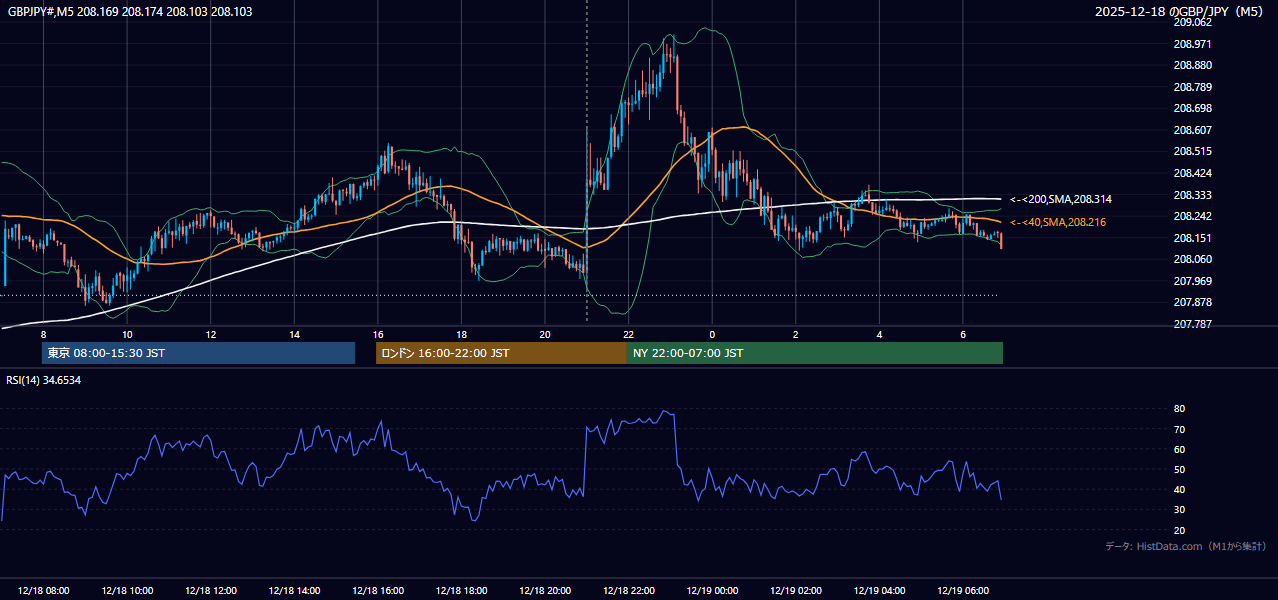Click the 12/19 02:00 time label
This screenshot has width=1278, height=600.
click(796, 591)
